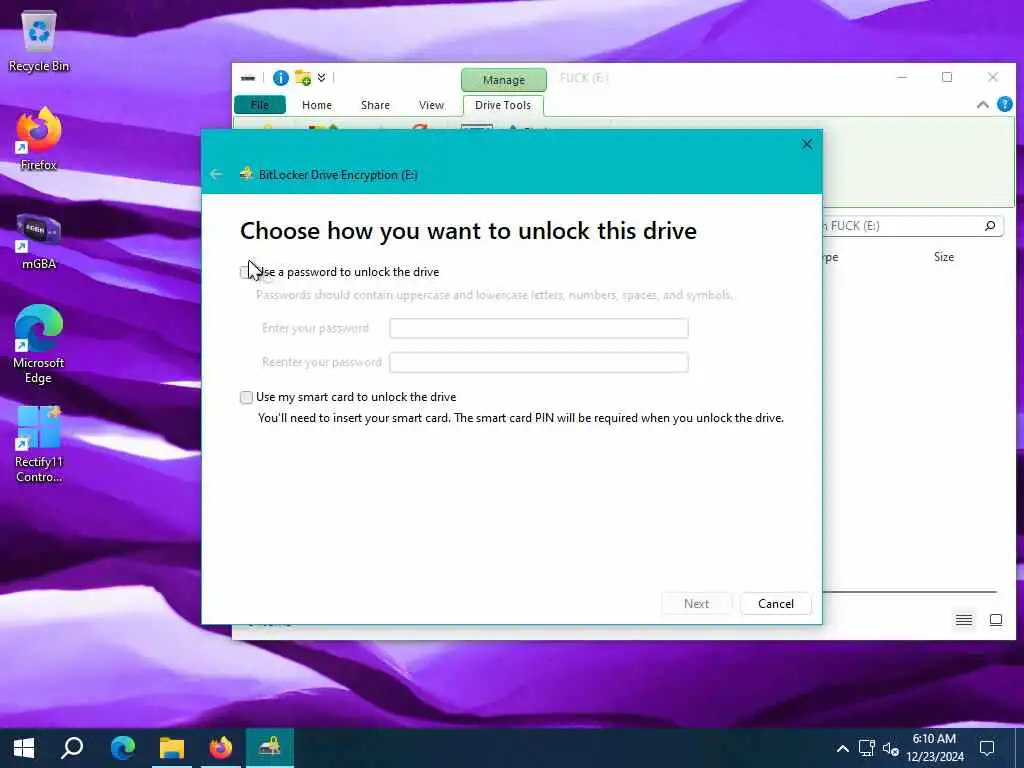1024x768 pixels.
Task: Close the BitLocker Drive Encryption dialog
Action: [807, 144]
